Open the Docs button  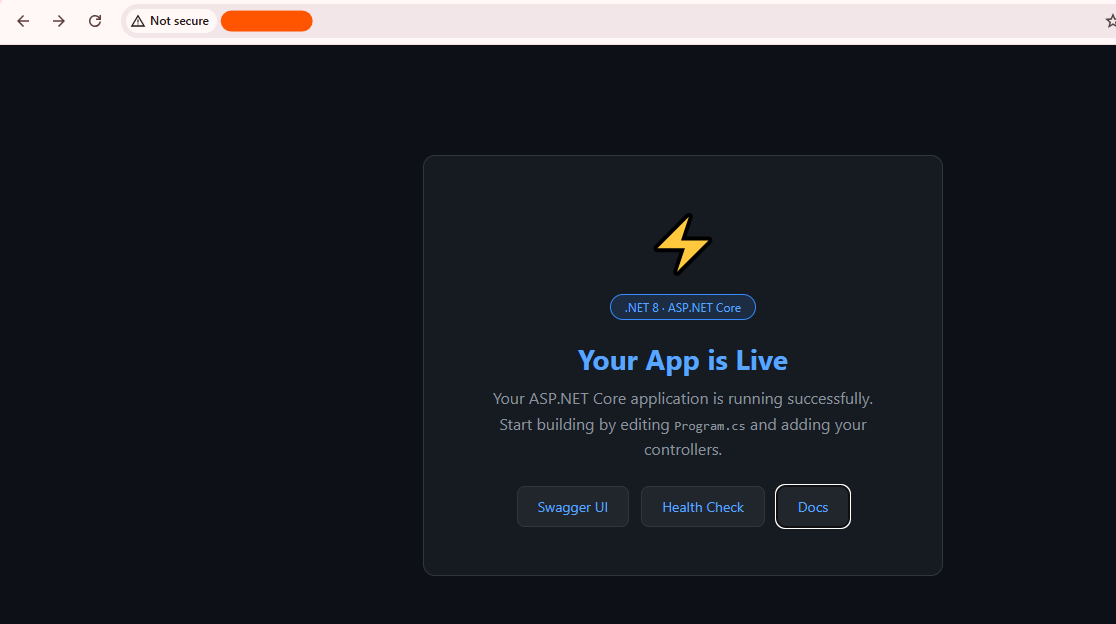(813, 507)
